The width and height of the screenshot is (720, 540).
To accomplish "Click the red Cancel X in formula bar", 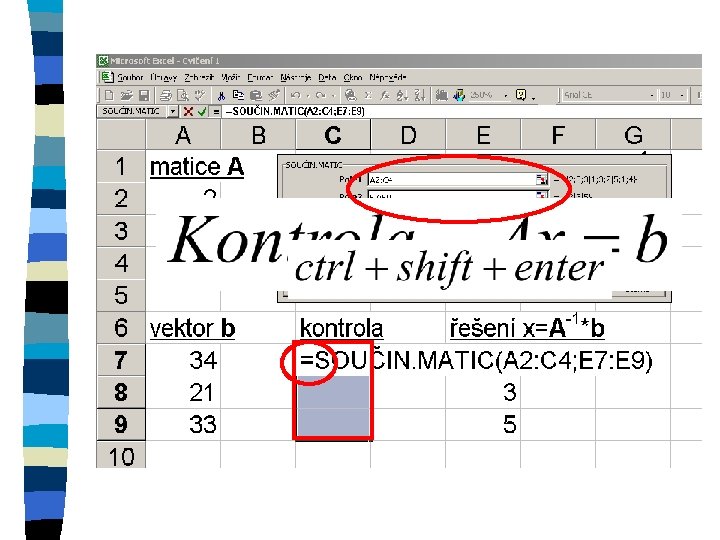I will point(188,111).
